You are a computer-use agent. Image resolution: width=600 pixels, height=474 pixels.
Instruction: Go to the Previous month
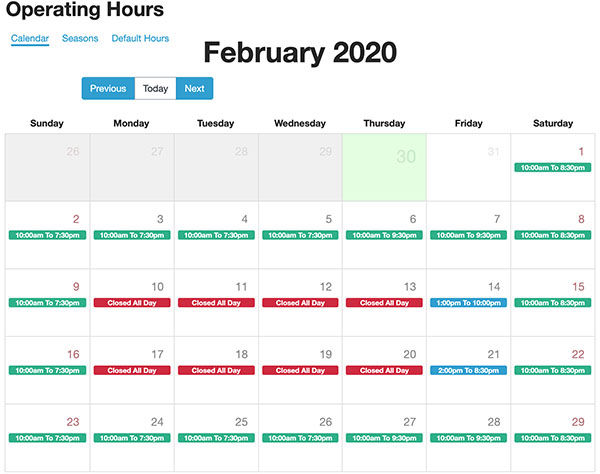click(108, 88)
